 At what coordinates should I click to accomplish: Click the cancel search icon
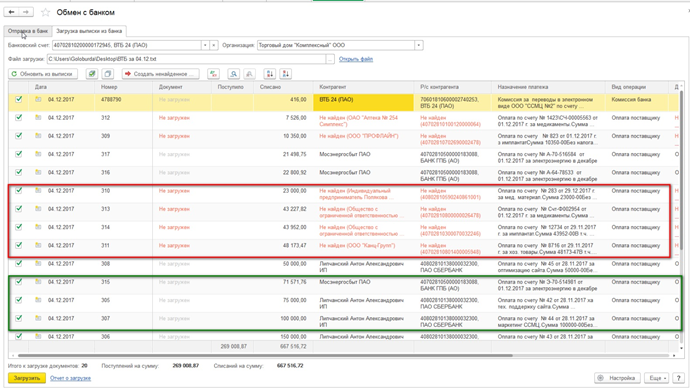click(x=249, y=74)
